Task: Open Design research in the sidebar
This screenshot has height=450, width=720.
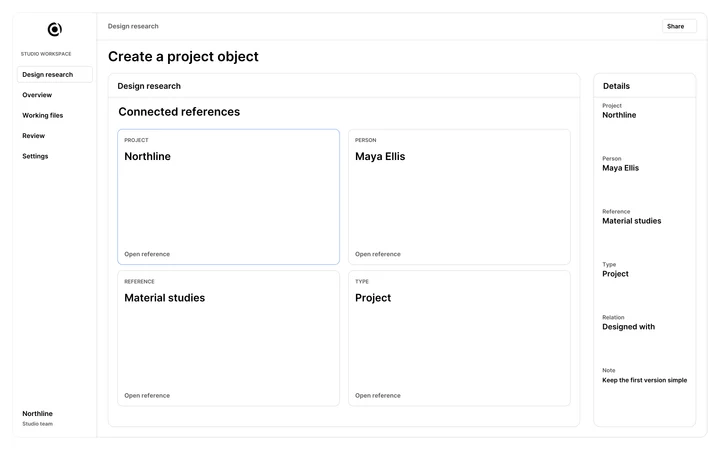Action: click(x=55, y=74)
